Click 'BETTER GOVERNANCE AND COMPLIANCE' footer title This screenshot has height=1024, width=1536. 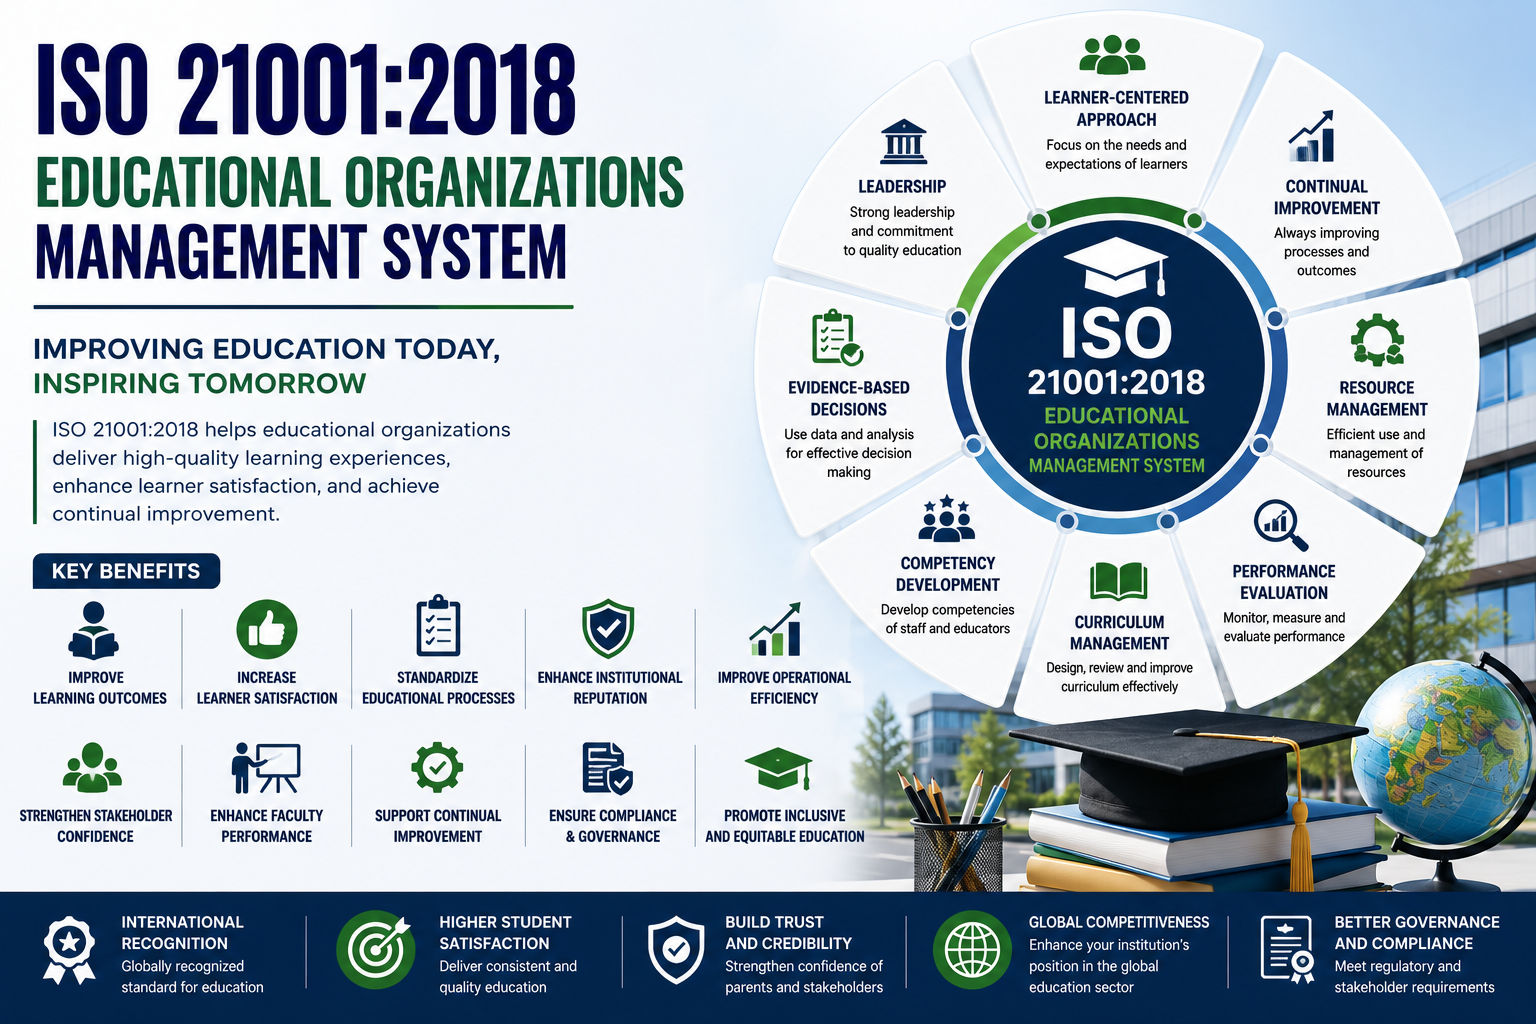(x=1416, y=932)
